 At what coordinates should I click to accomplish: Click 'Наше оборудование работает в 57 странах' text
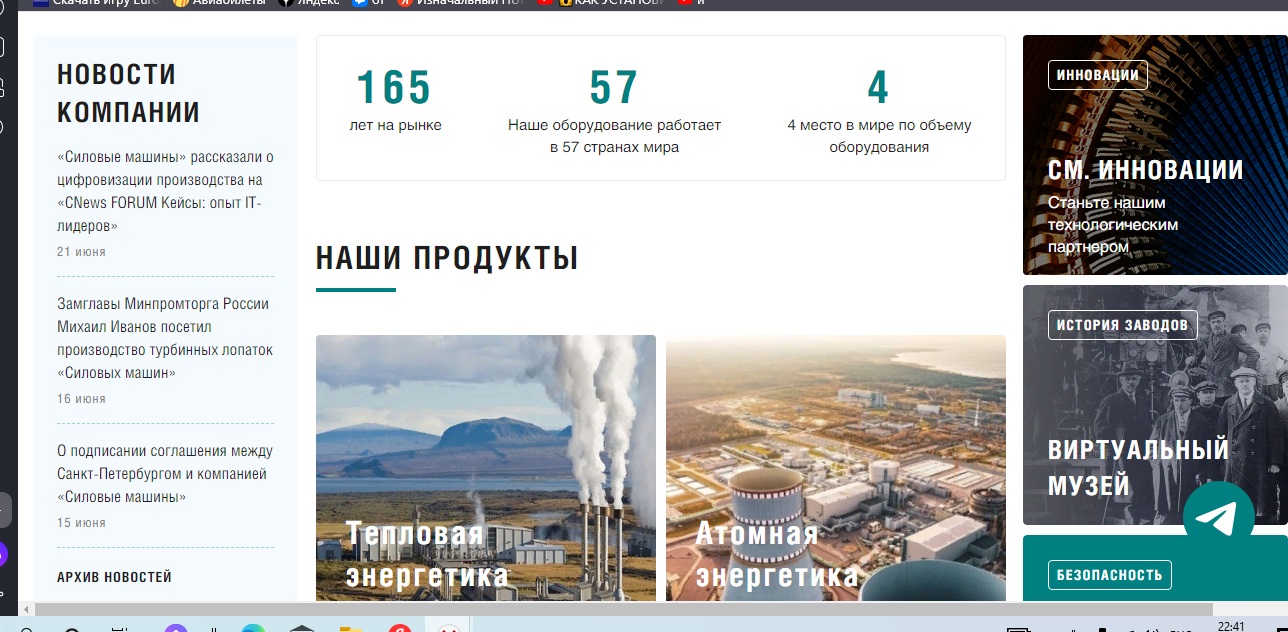(x=614, y=136)
